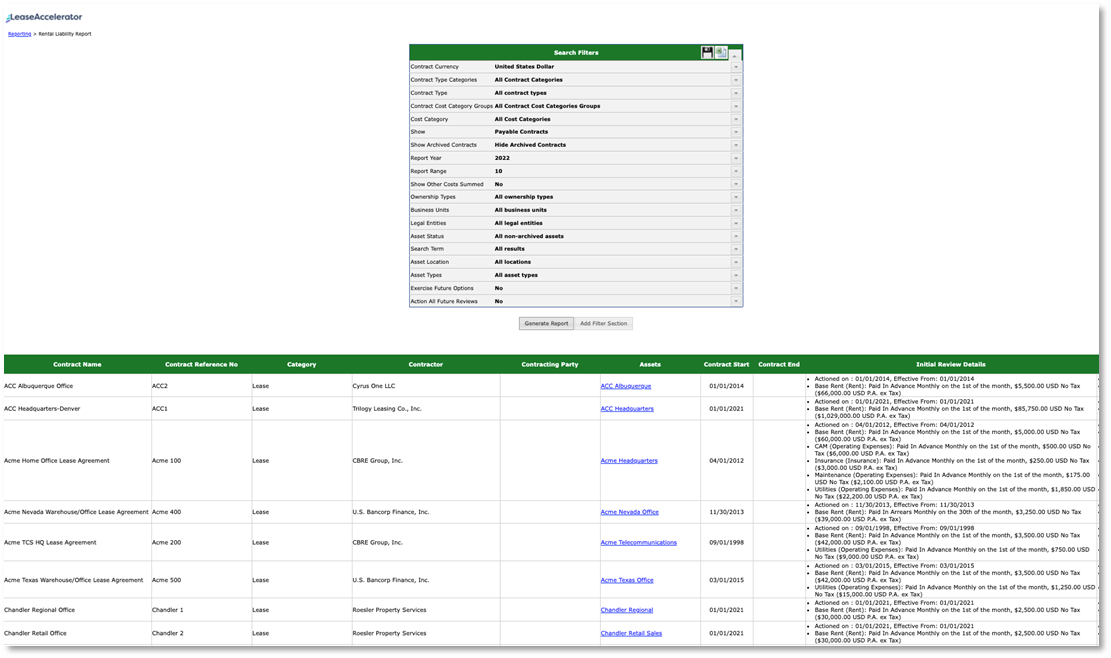Expand the Ownership Types dropdown arrow

coord(735,197)
